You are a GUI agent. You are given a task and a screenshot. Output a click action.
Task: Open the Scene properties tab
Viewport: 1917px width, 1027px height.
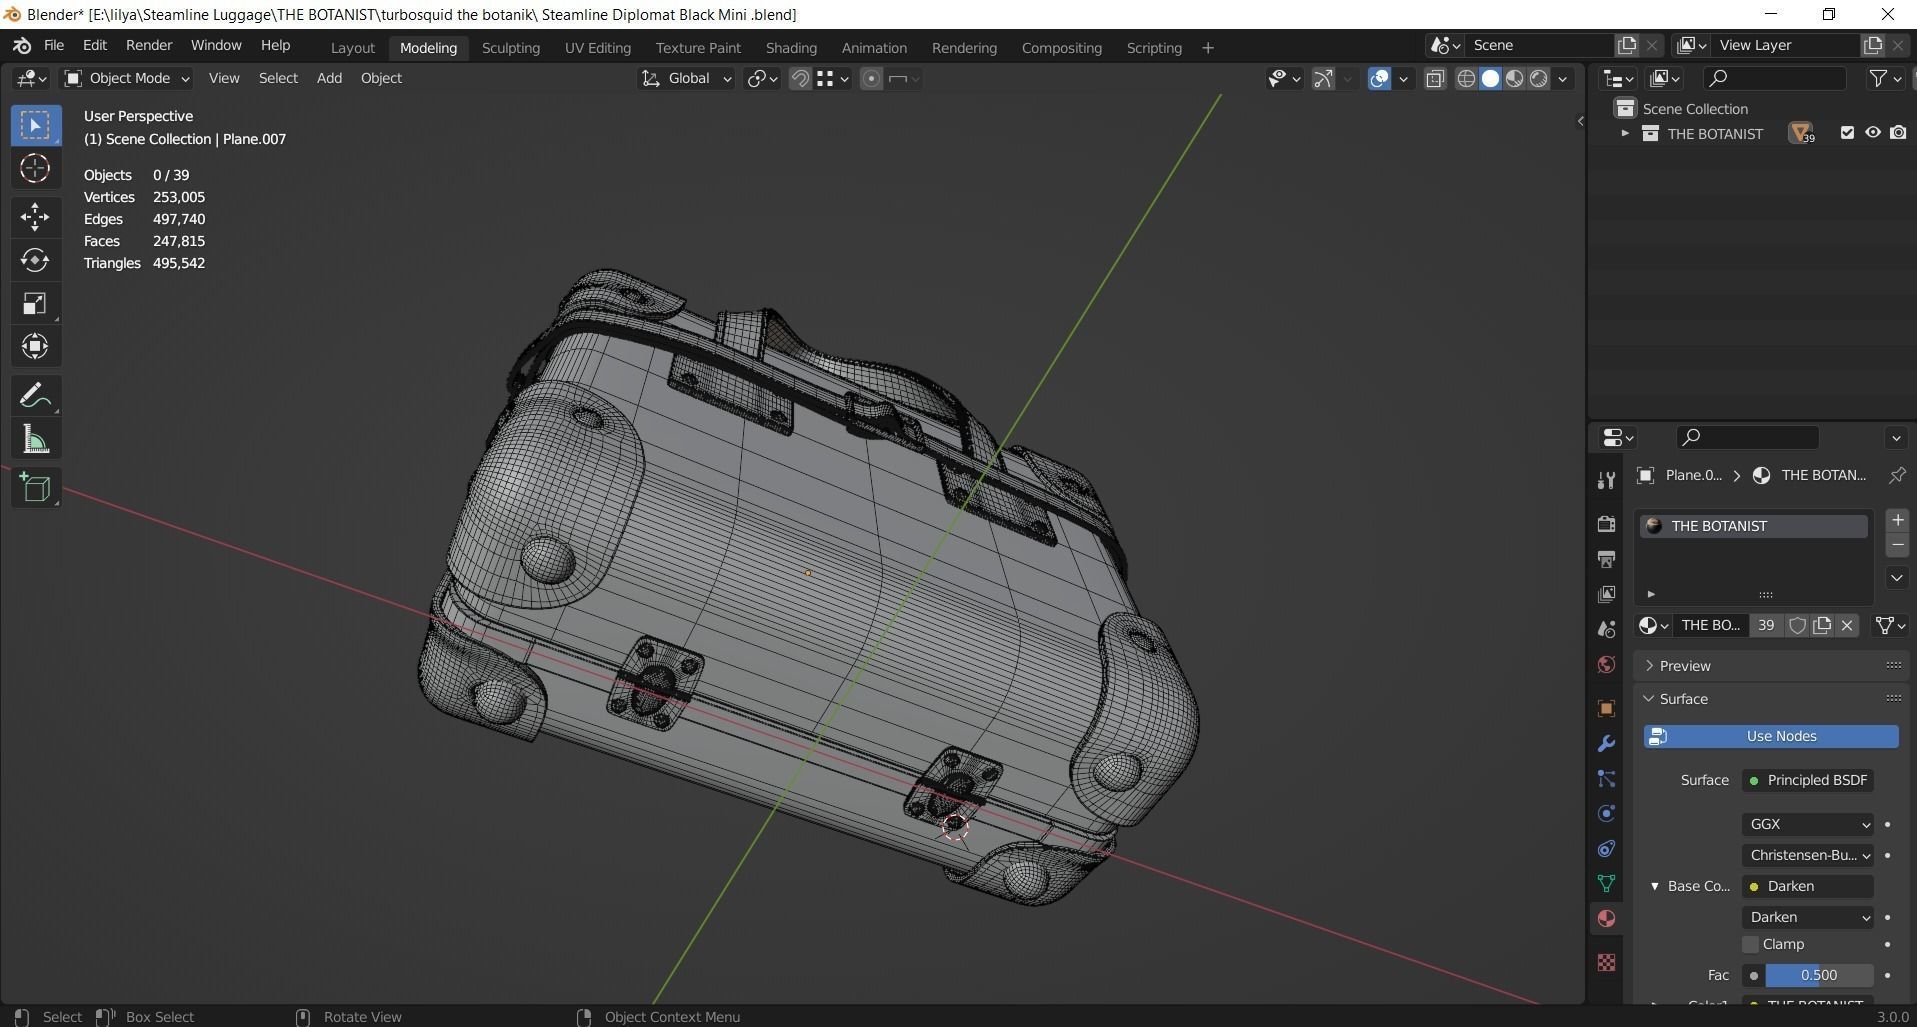point(1606,629)
